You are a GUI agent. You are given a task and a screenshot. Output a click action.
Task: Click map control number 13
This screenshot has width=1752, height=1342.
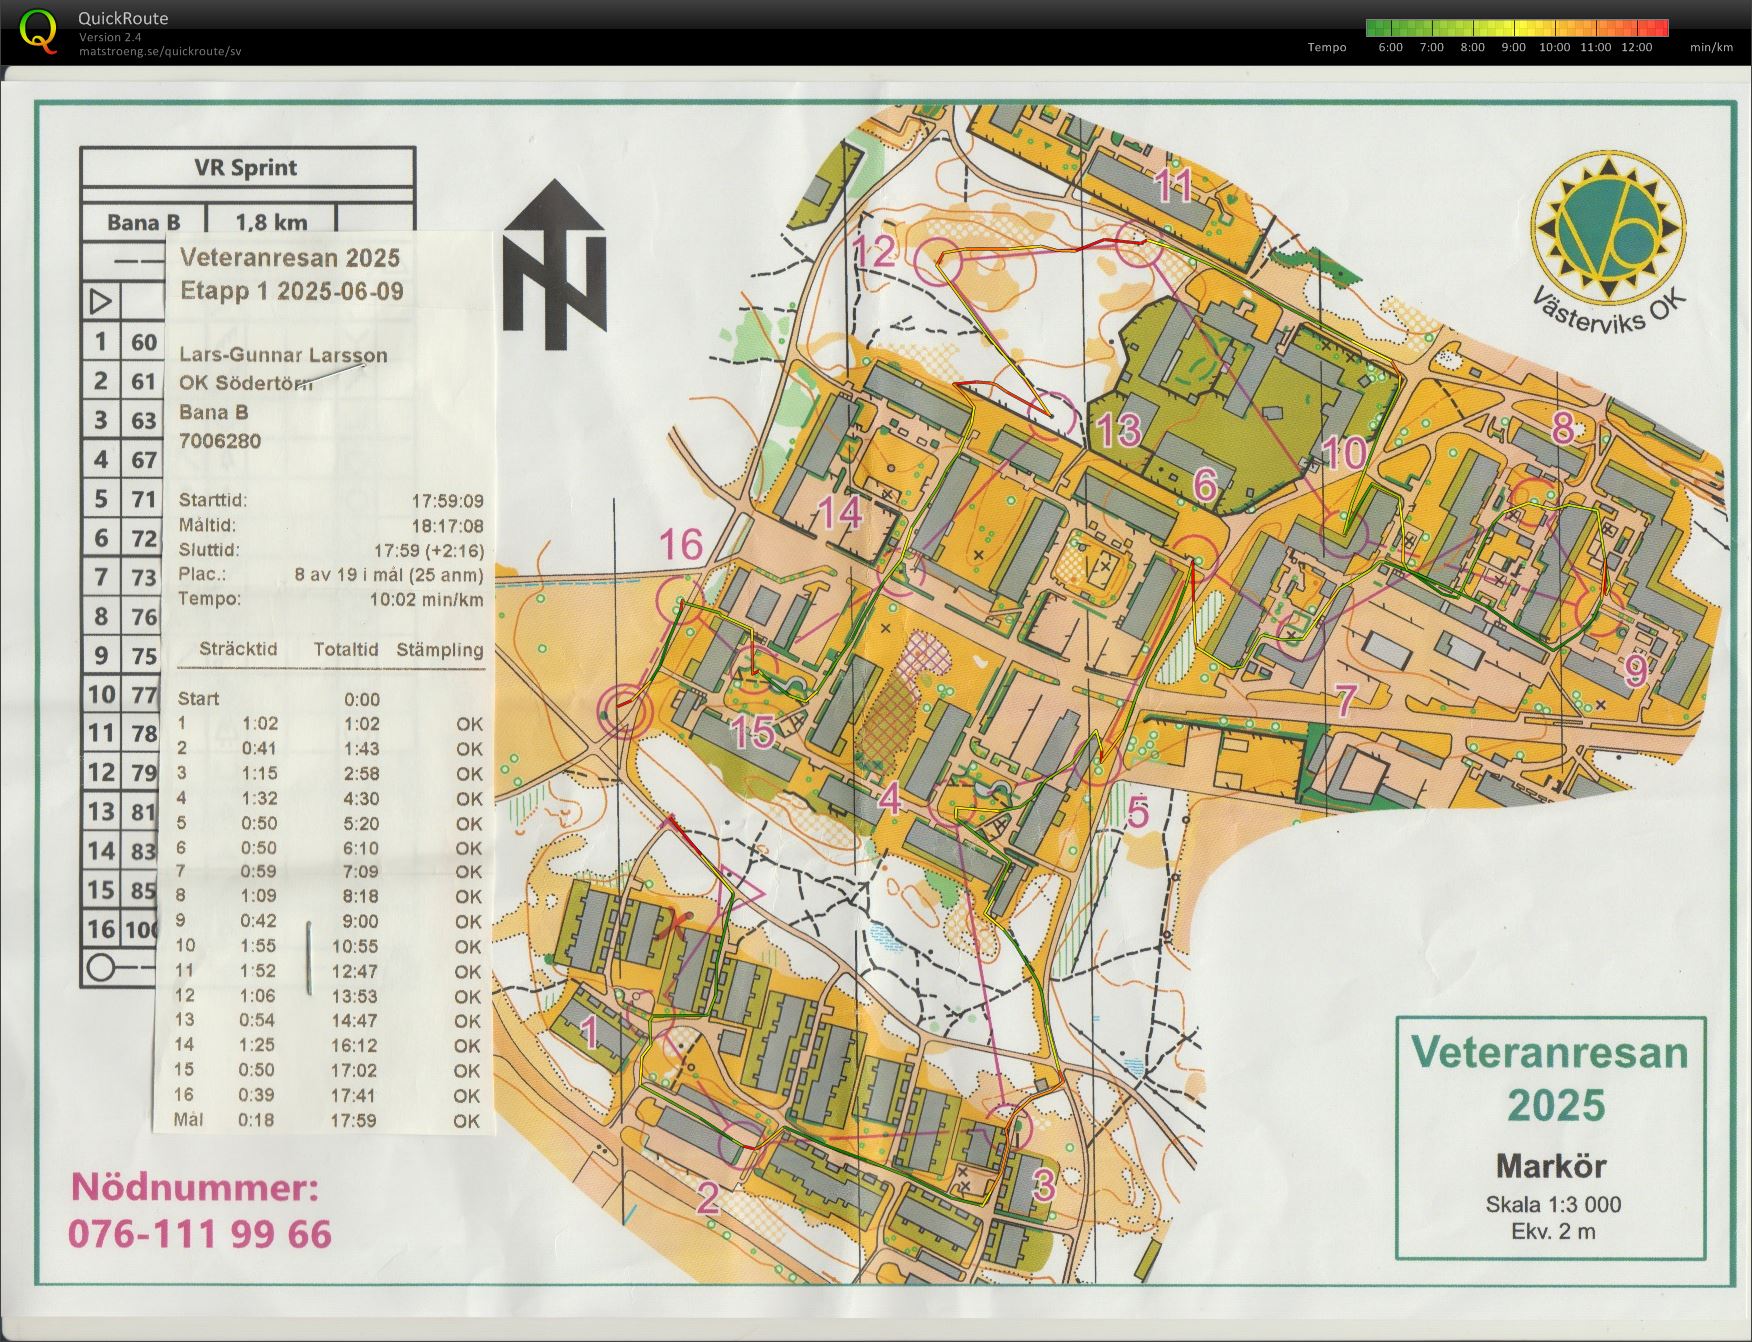click(x=1119, y=431)
